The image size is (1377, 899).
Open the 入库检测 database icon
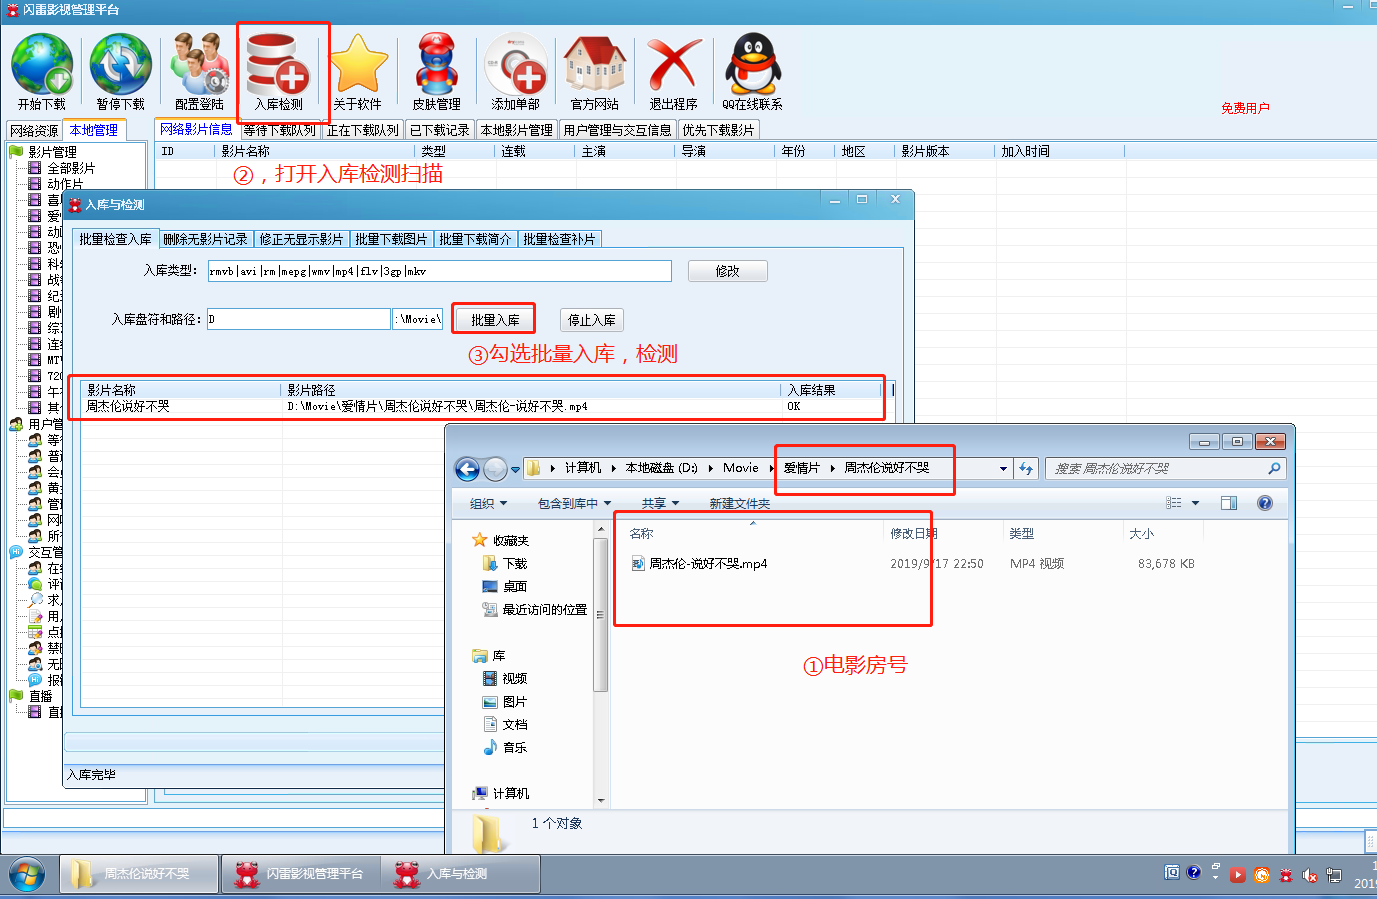[x=278, y=66]
